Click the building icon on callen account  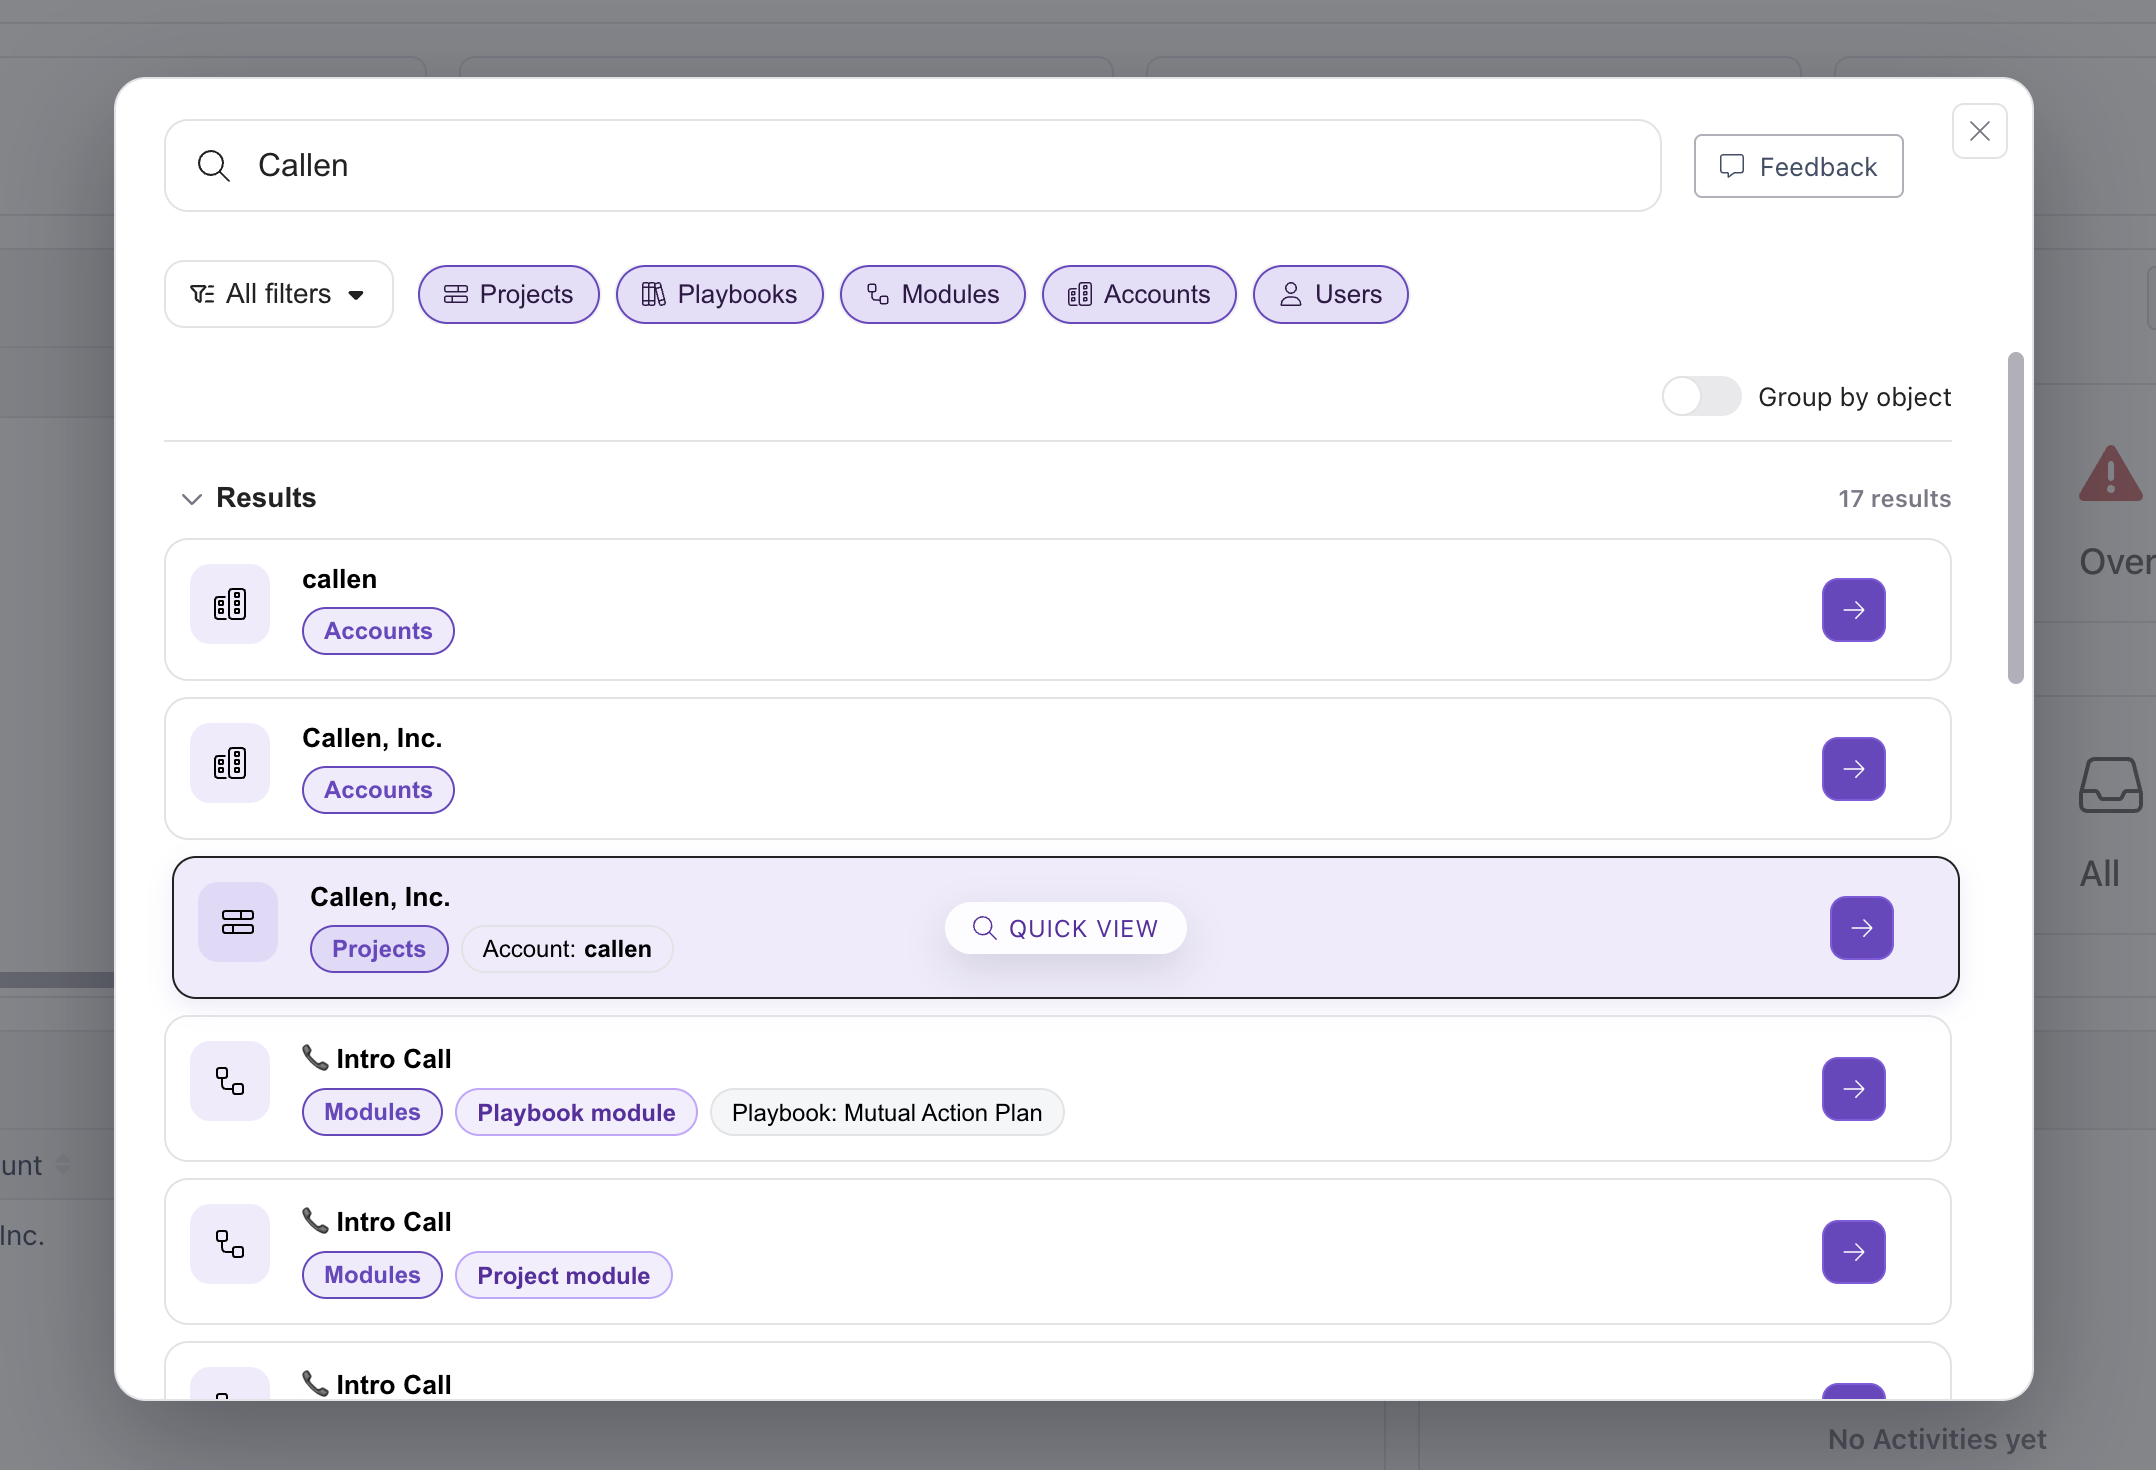(x=230, y=604)
